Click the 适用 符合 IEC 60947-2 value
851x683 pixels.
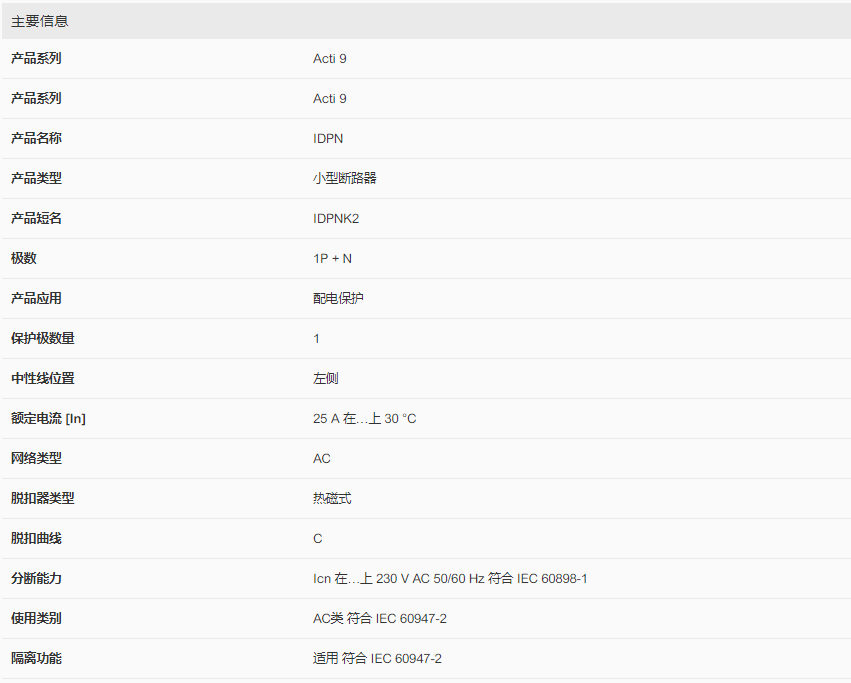pyautogui.click(x=377, y=659)
